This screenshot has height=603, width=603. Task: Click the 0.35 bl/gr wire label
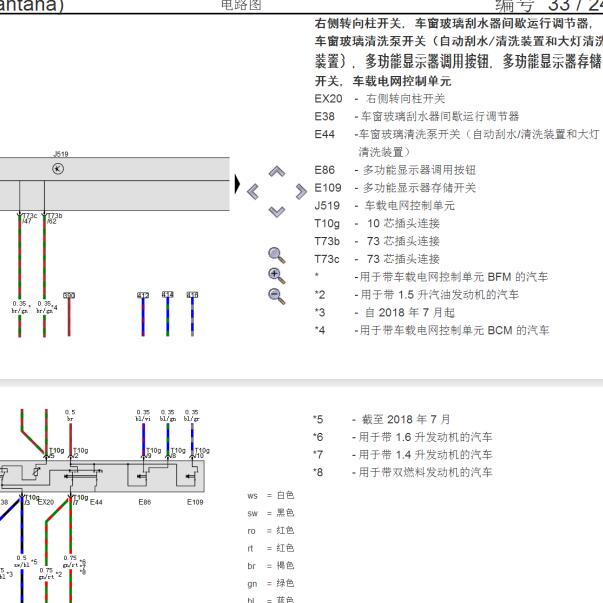click(192, 415)
